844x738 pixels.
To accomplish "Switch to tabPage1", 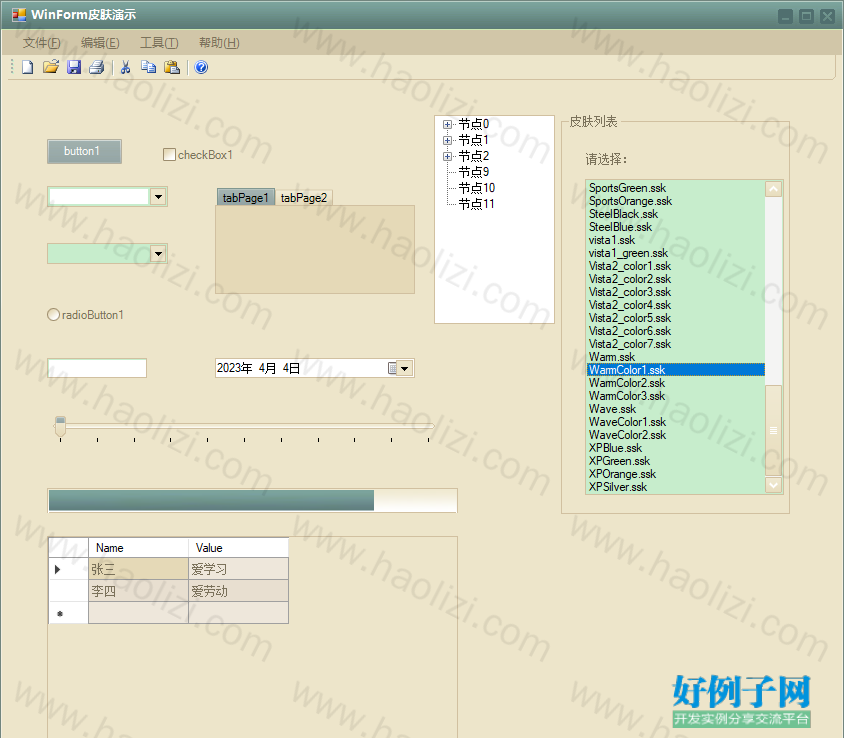I will coord(245,198).
